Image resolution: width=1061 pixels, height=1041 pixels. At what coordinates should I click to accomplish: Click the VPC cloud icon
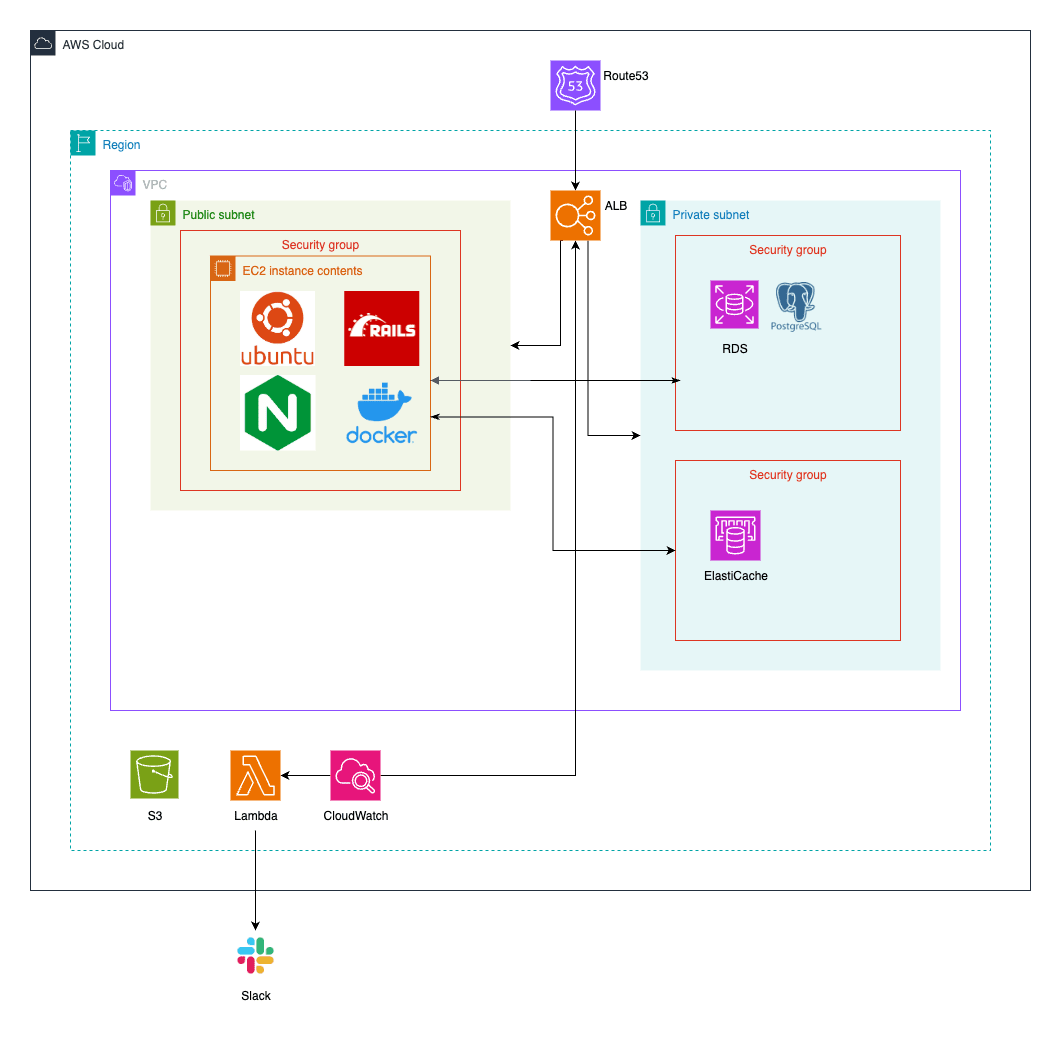[x=123, y=183]
